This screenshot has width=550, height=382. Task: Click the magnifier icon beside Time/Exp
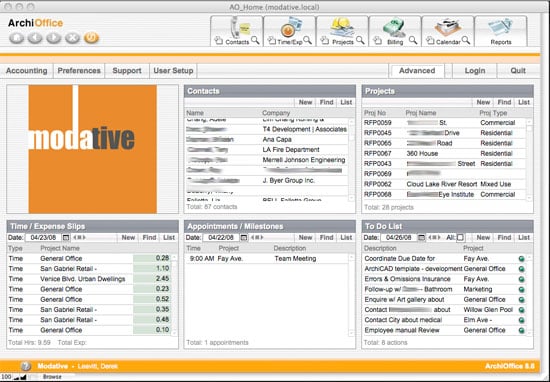click(x=308, y=40)
